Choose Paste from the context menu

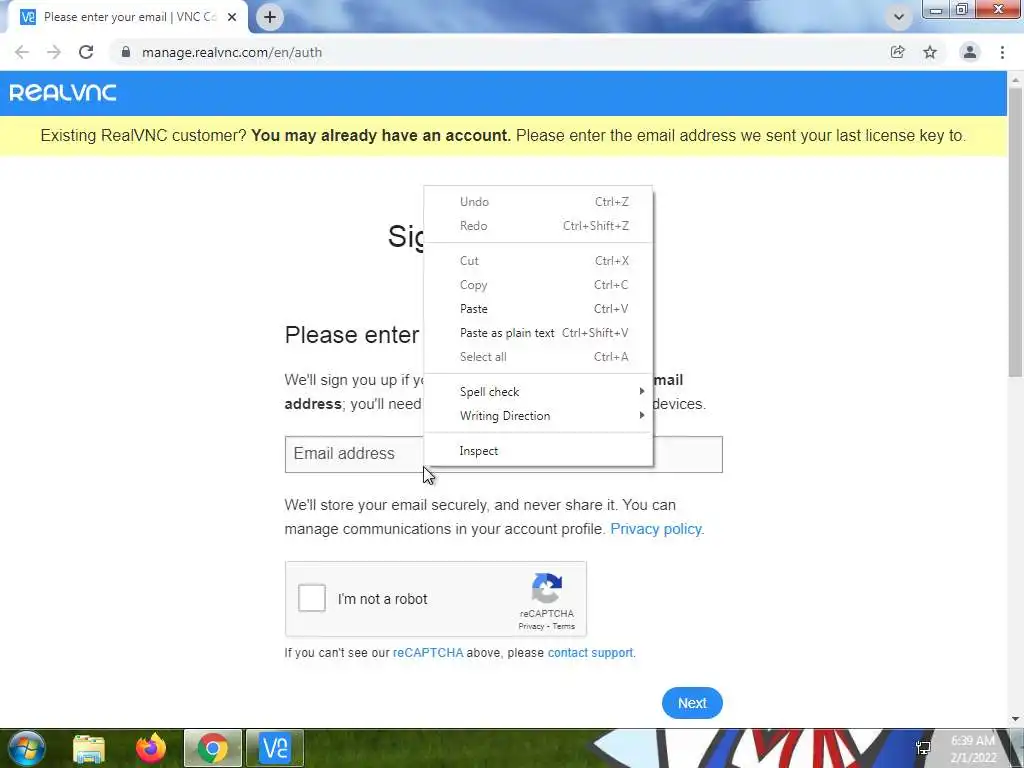(x=539, y=309)
